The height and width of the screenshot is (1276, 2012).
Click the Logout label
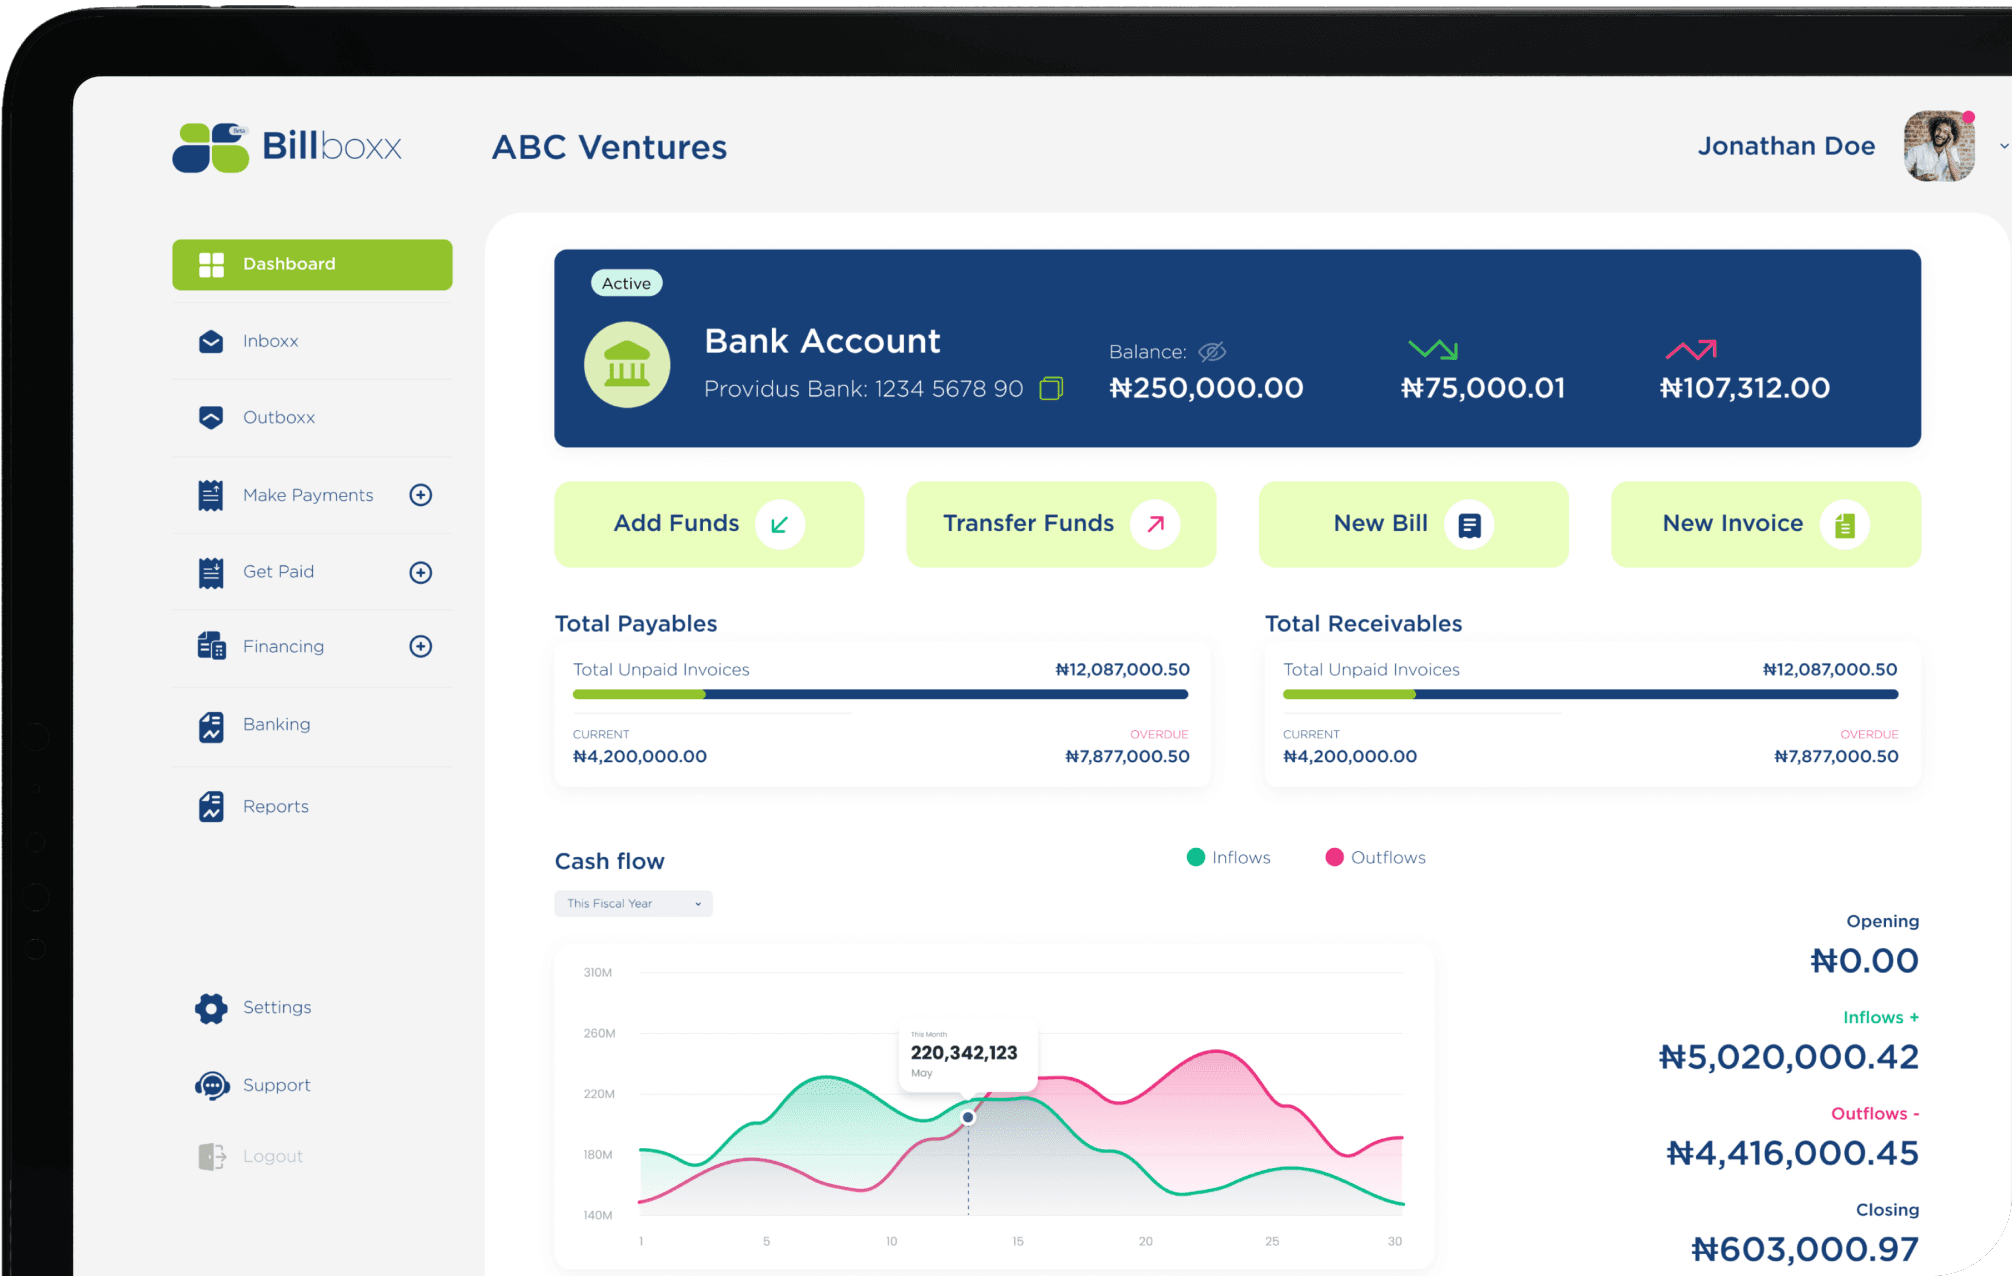tap(272, 1156)
